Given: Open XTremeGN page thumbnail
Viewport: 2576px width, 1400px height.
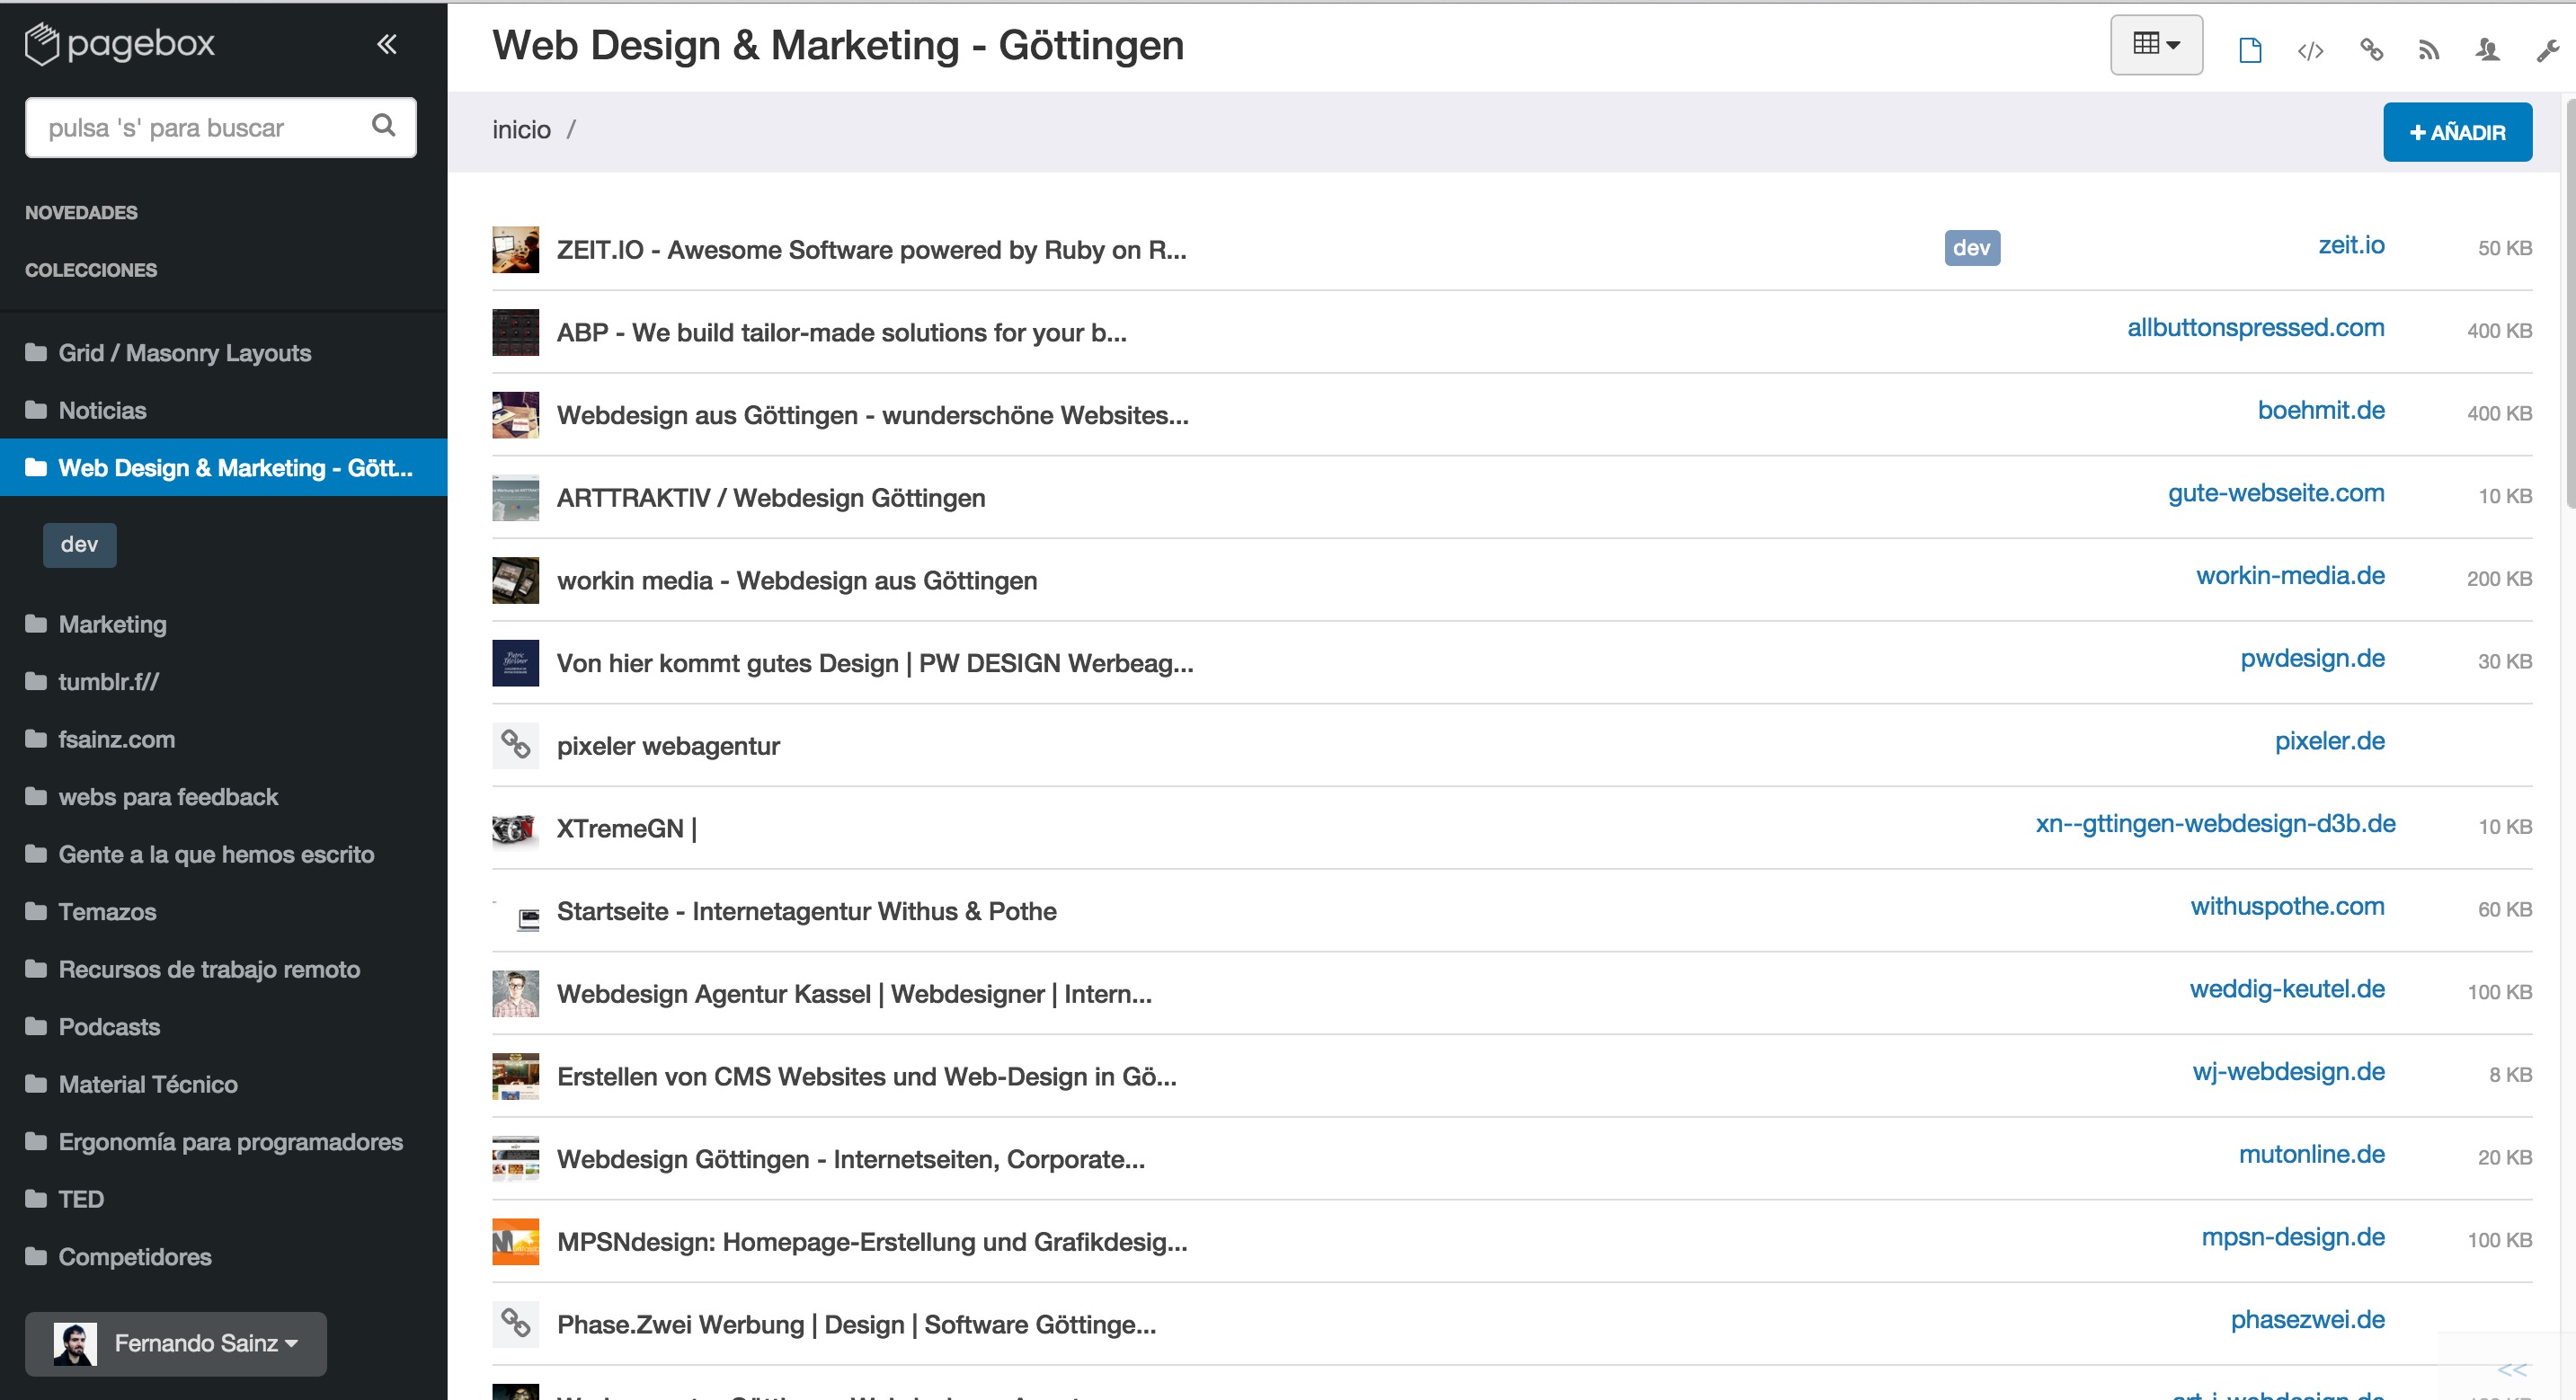Looking at the screenshot, I should point(515,828).
